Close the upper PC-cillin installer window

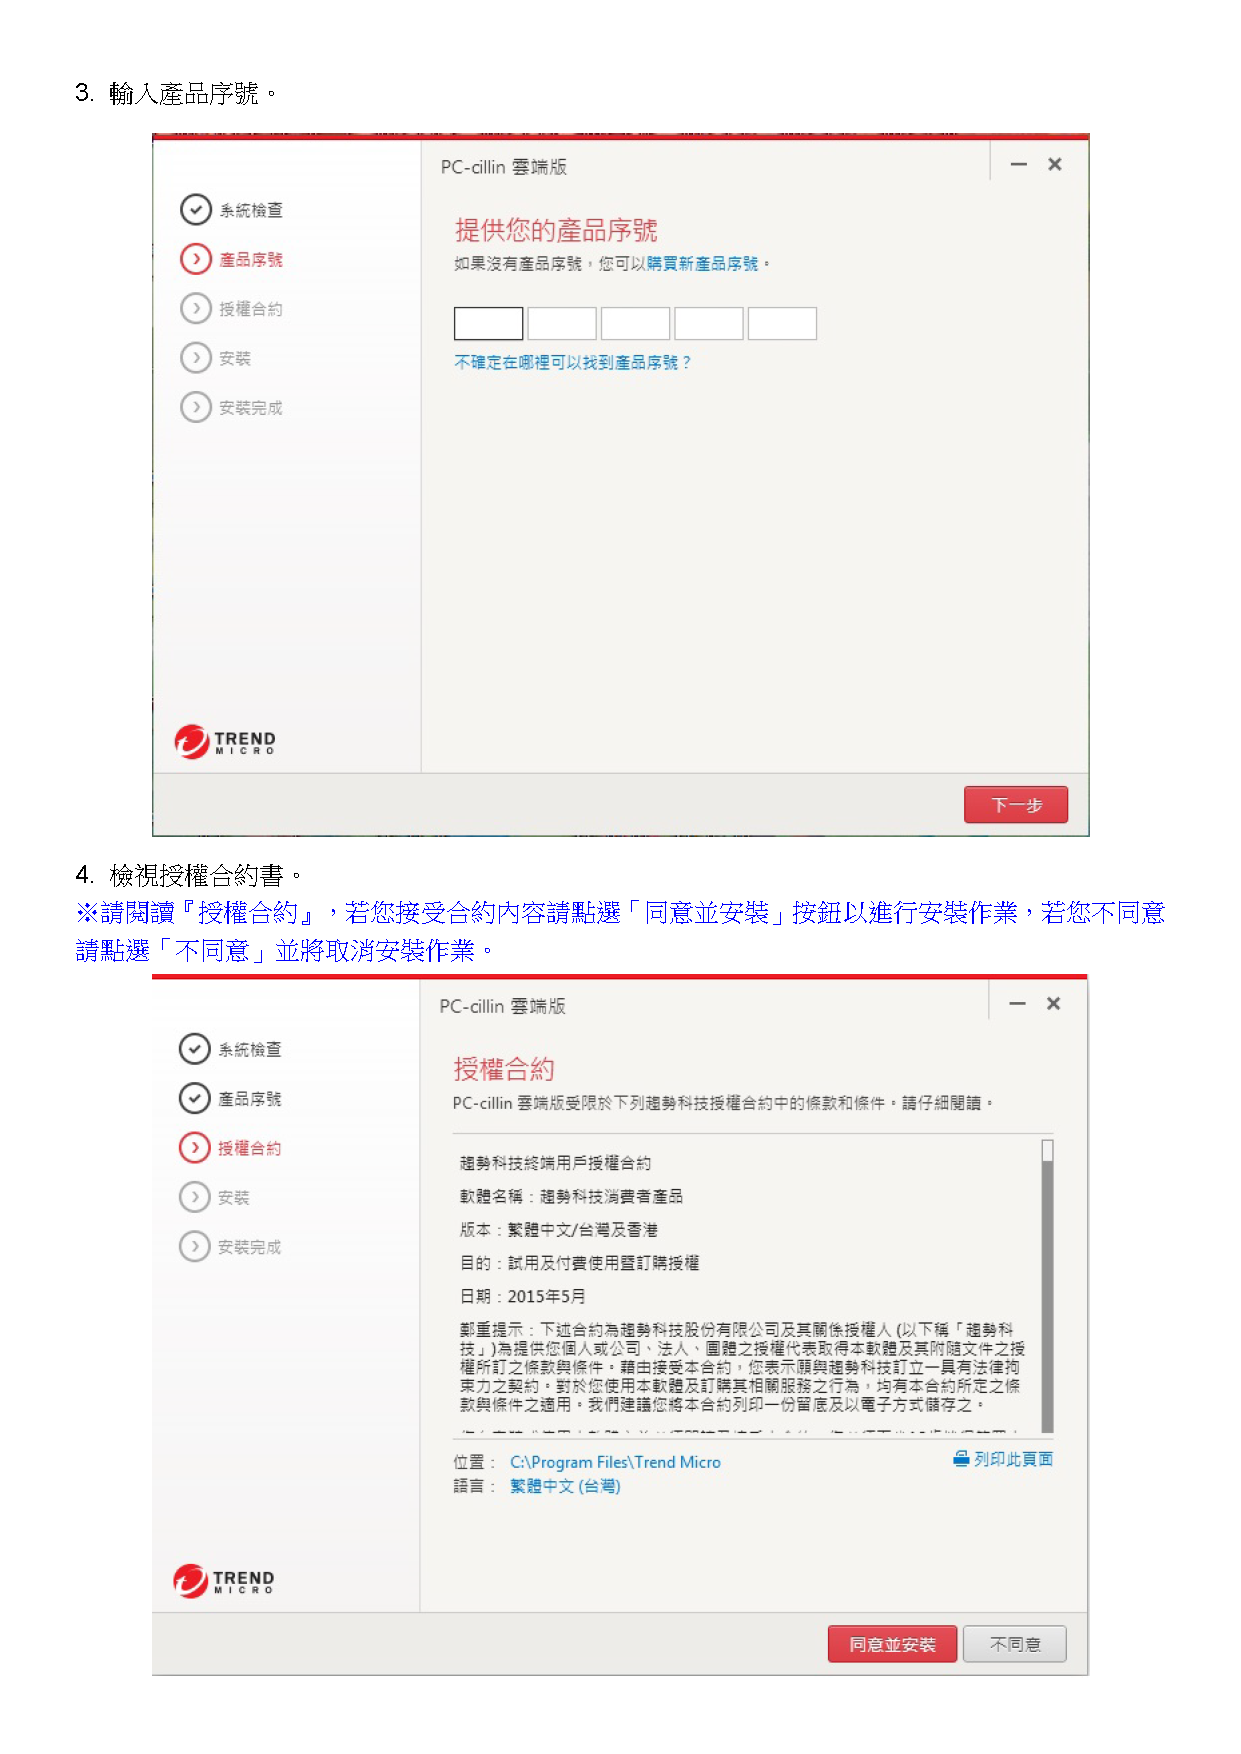tap(1054, 164)
